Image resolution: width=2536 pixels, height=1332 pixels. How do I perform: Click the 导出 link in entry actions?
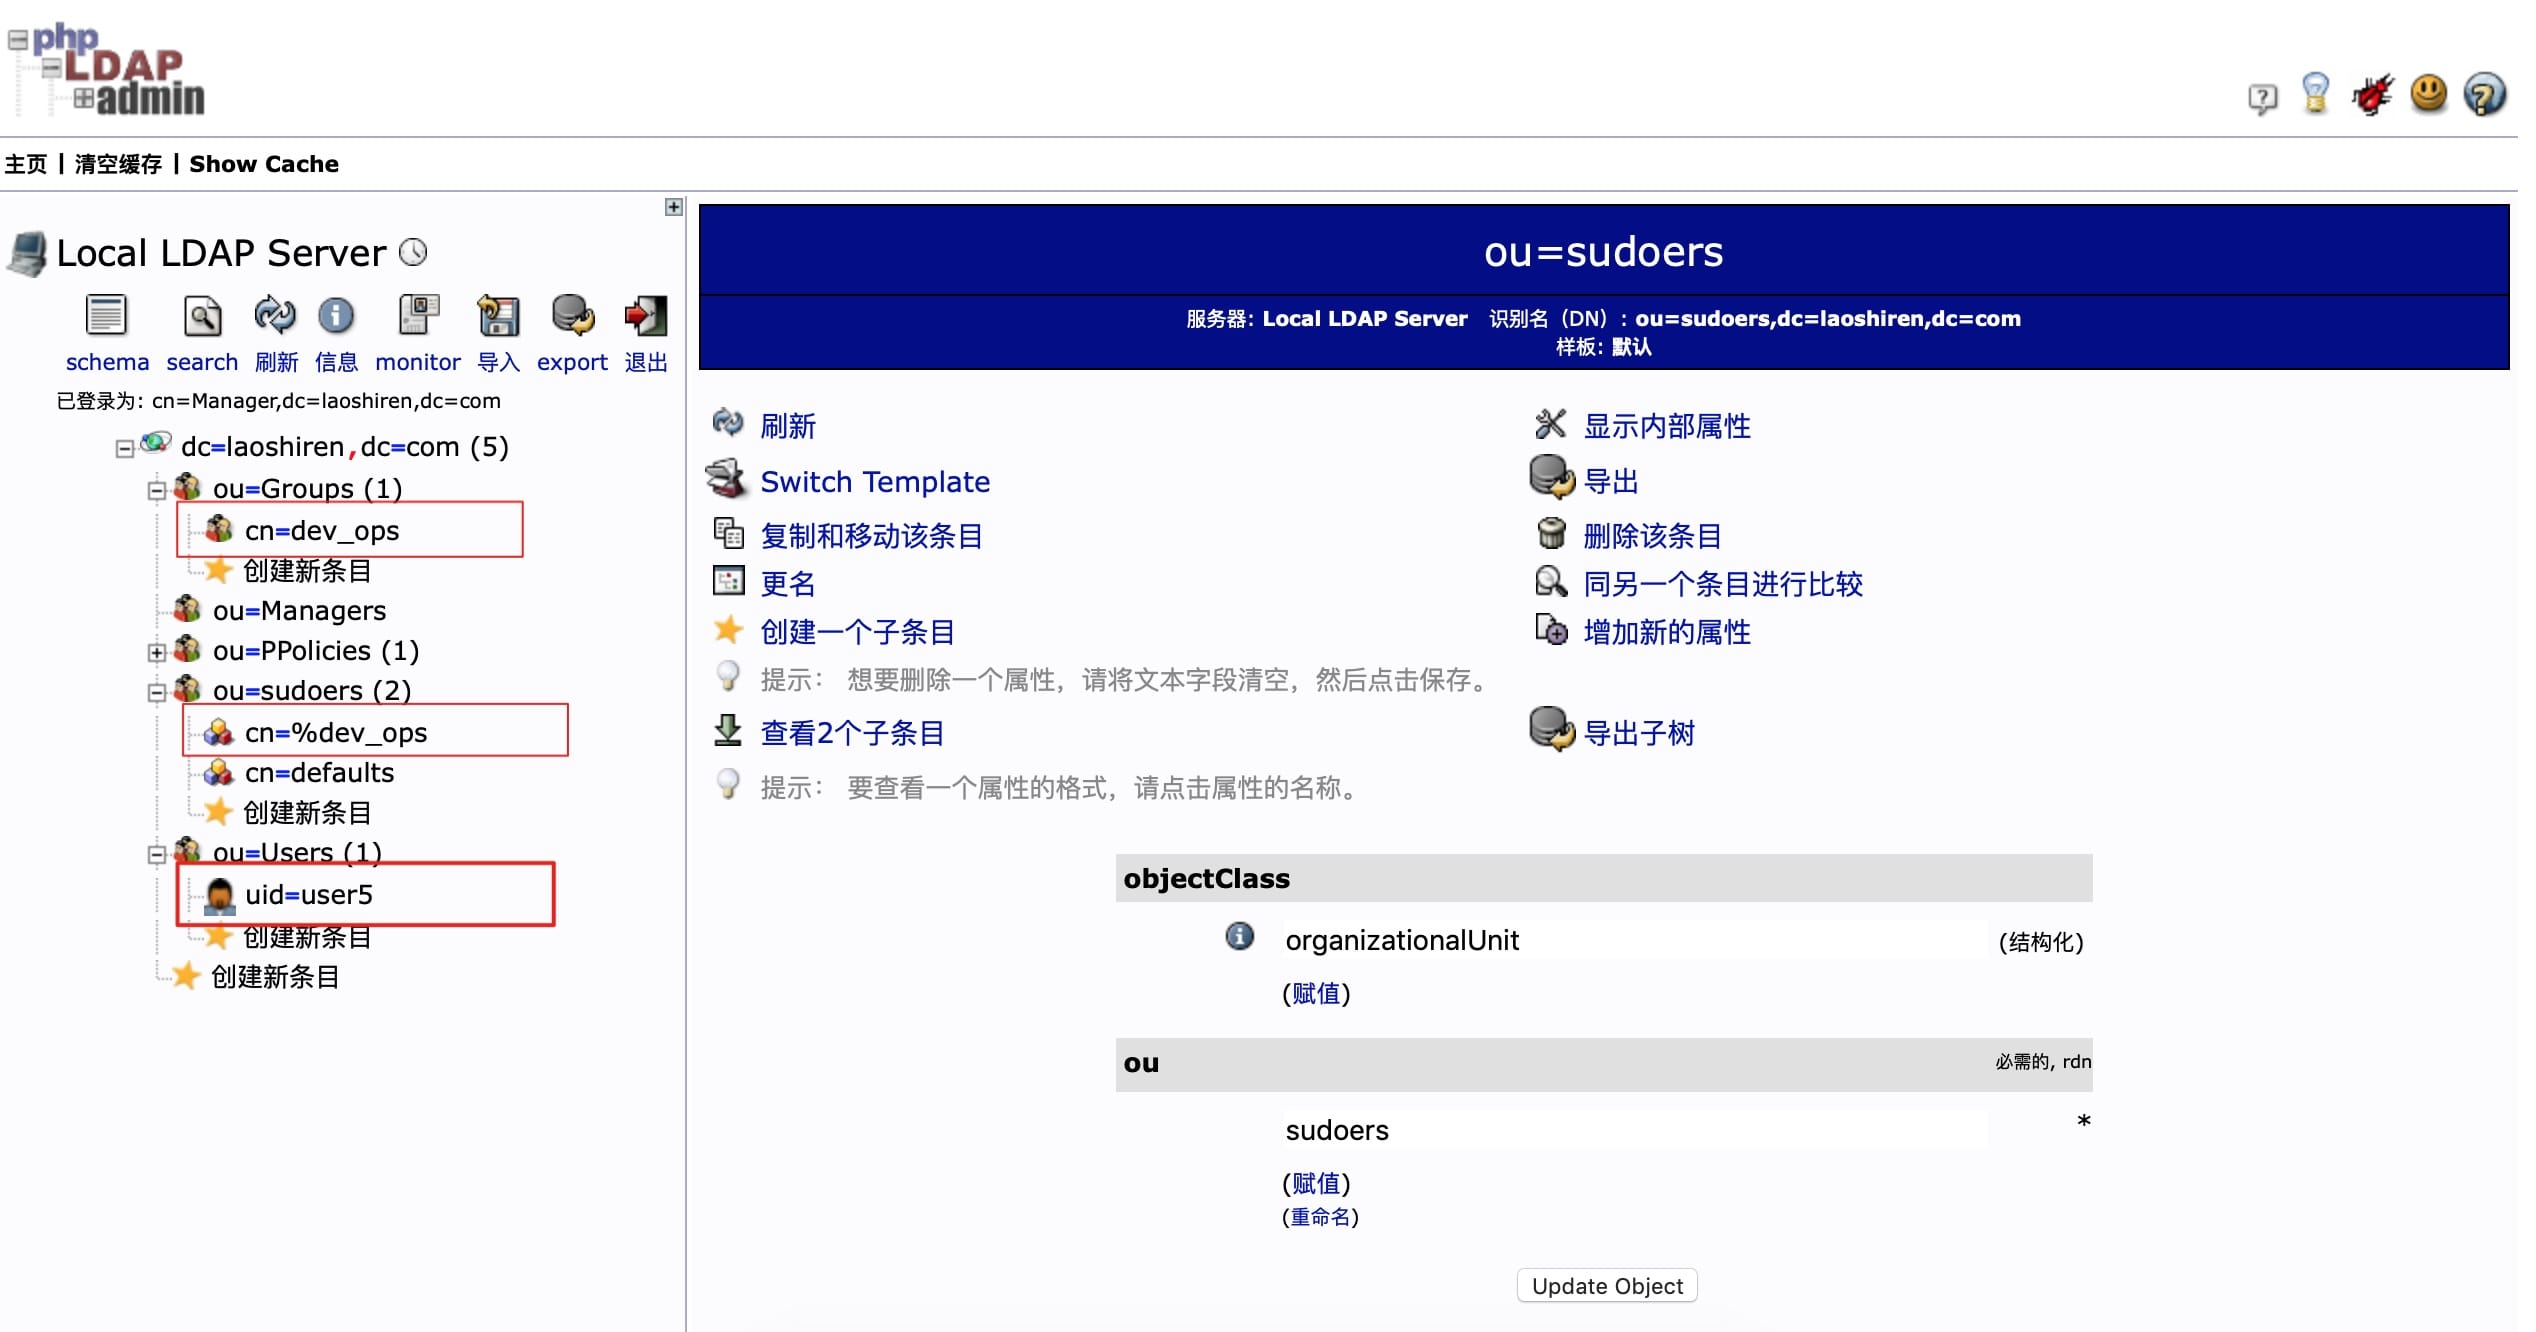(1611, 482)
